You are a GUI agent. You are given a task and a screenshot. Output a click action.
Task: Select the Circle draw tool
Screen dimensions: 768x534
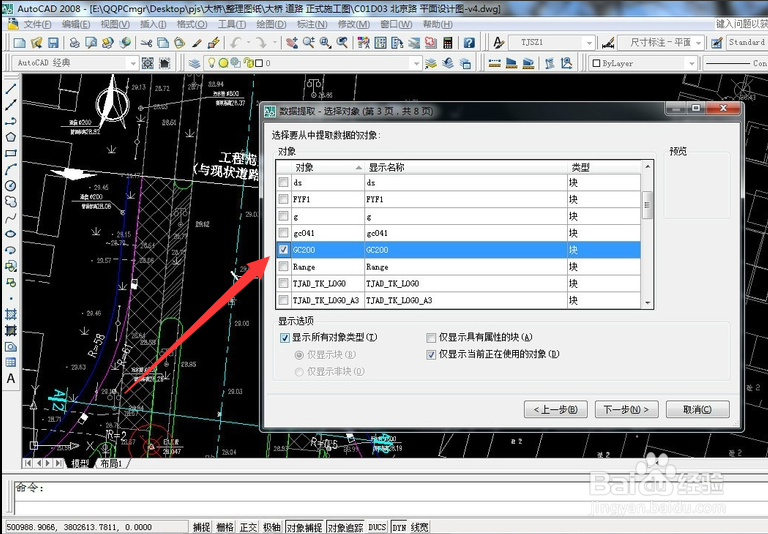(x=11, y=186)
